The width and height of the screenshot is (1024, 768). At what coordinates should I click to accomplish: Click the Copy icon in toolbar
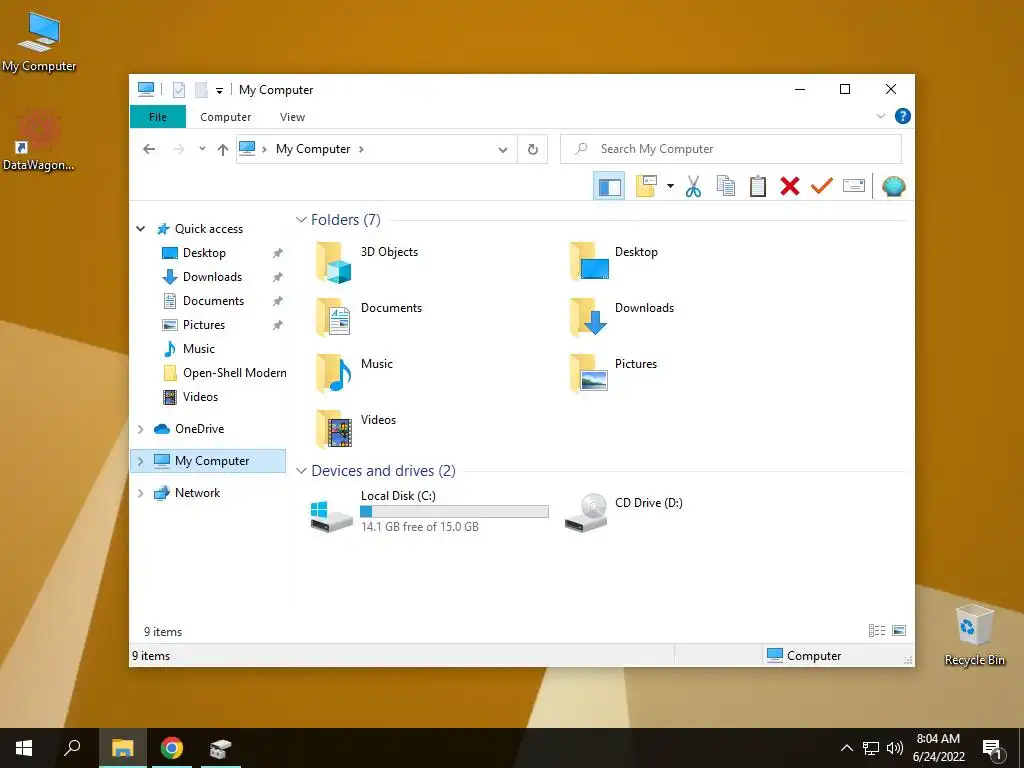[x=726, y=186]
